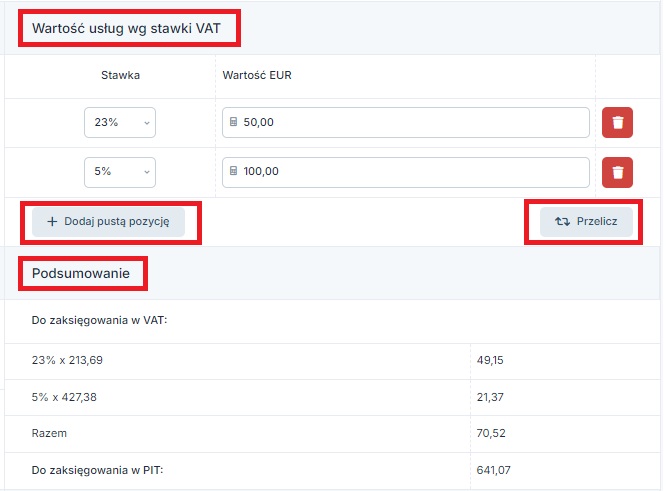This screenshot has height=491, width=666.
Task: Recalculate the totals with the Przelicz button
Action: pyautogui.click(x=586, y=222)
